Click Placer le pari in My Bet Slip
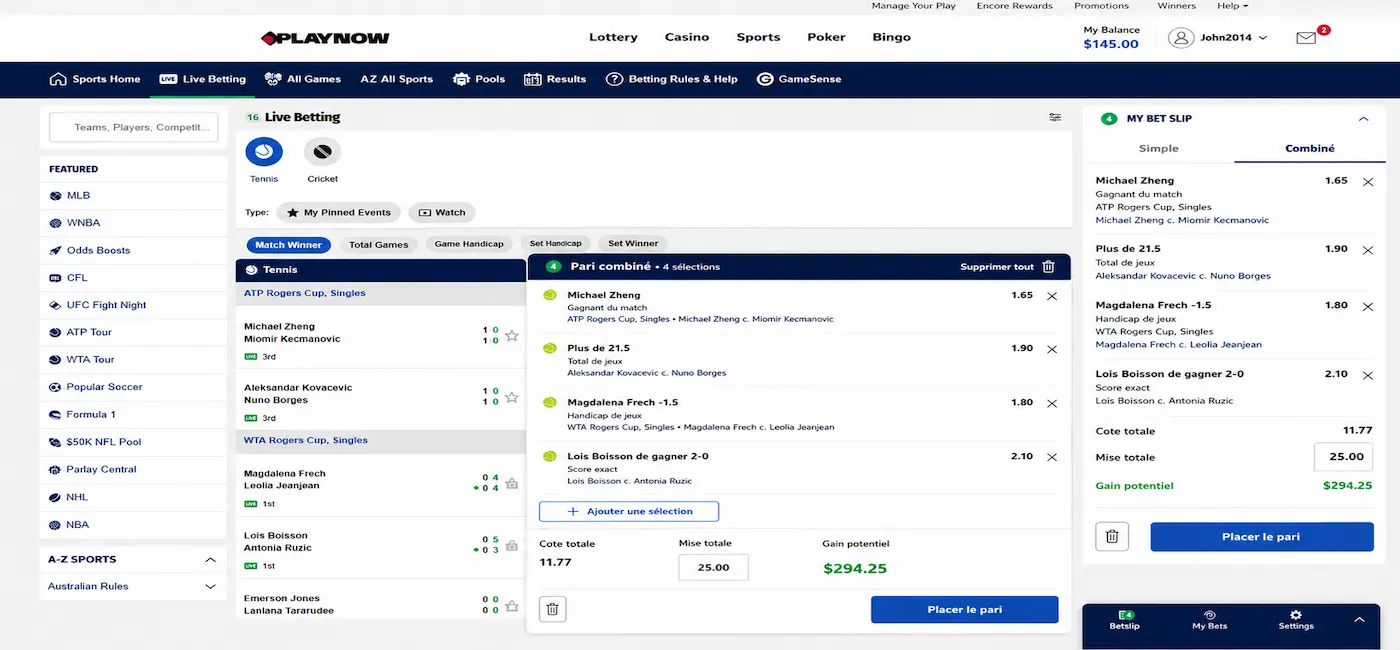The height and width of the screenshot is (650, 1400). 1261,537
